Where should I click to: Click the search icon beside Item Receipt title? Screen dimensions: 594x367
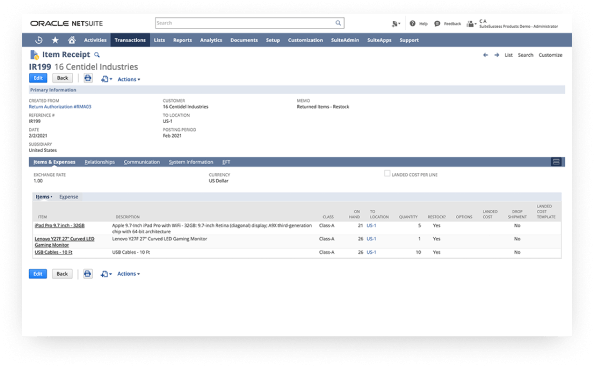click(97, 55)
